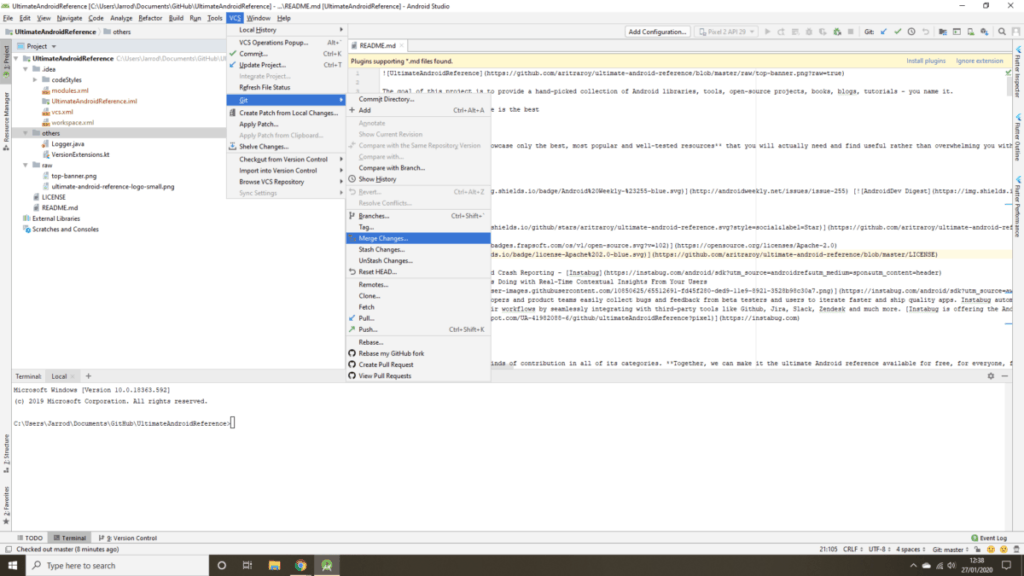The height and width of the screenshot is (576, 1024).
Task: Open Android Studio from the Windows taskbar
Action: click(327, 565)
